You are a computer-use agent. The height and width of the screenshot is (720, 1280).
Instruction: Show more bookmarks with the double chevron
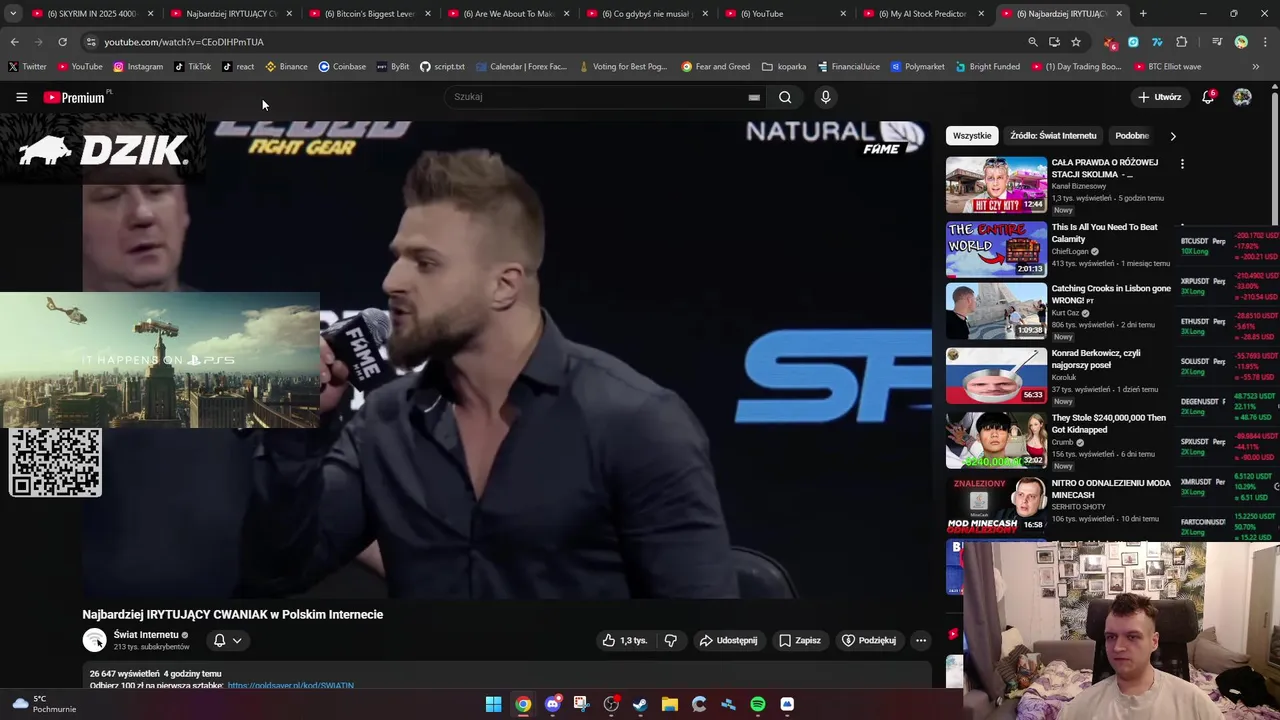coord(1256,66)
